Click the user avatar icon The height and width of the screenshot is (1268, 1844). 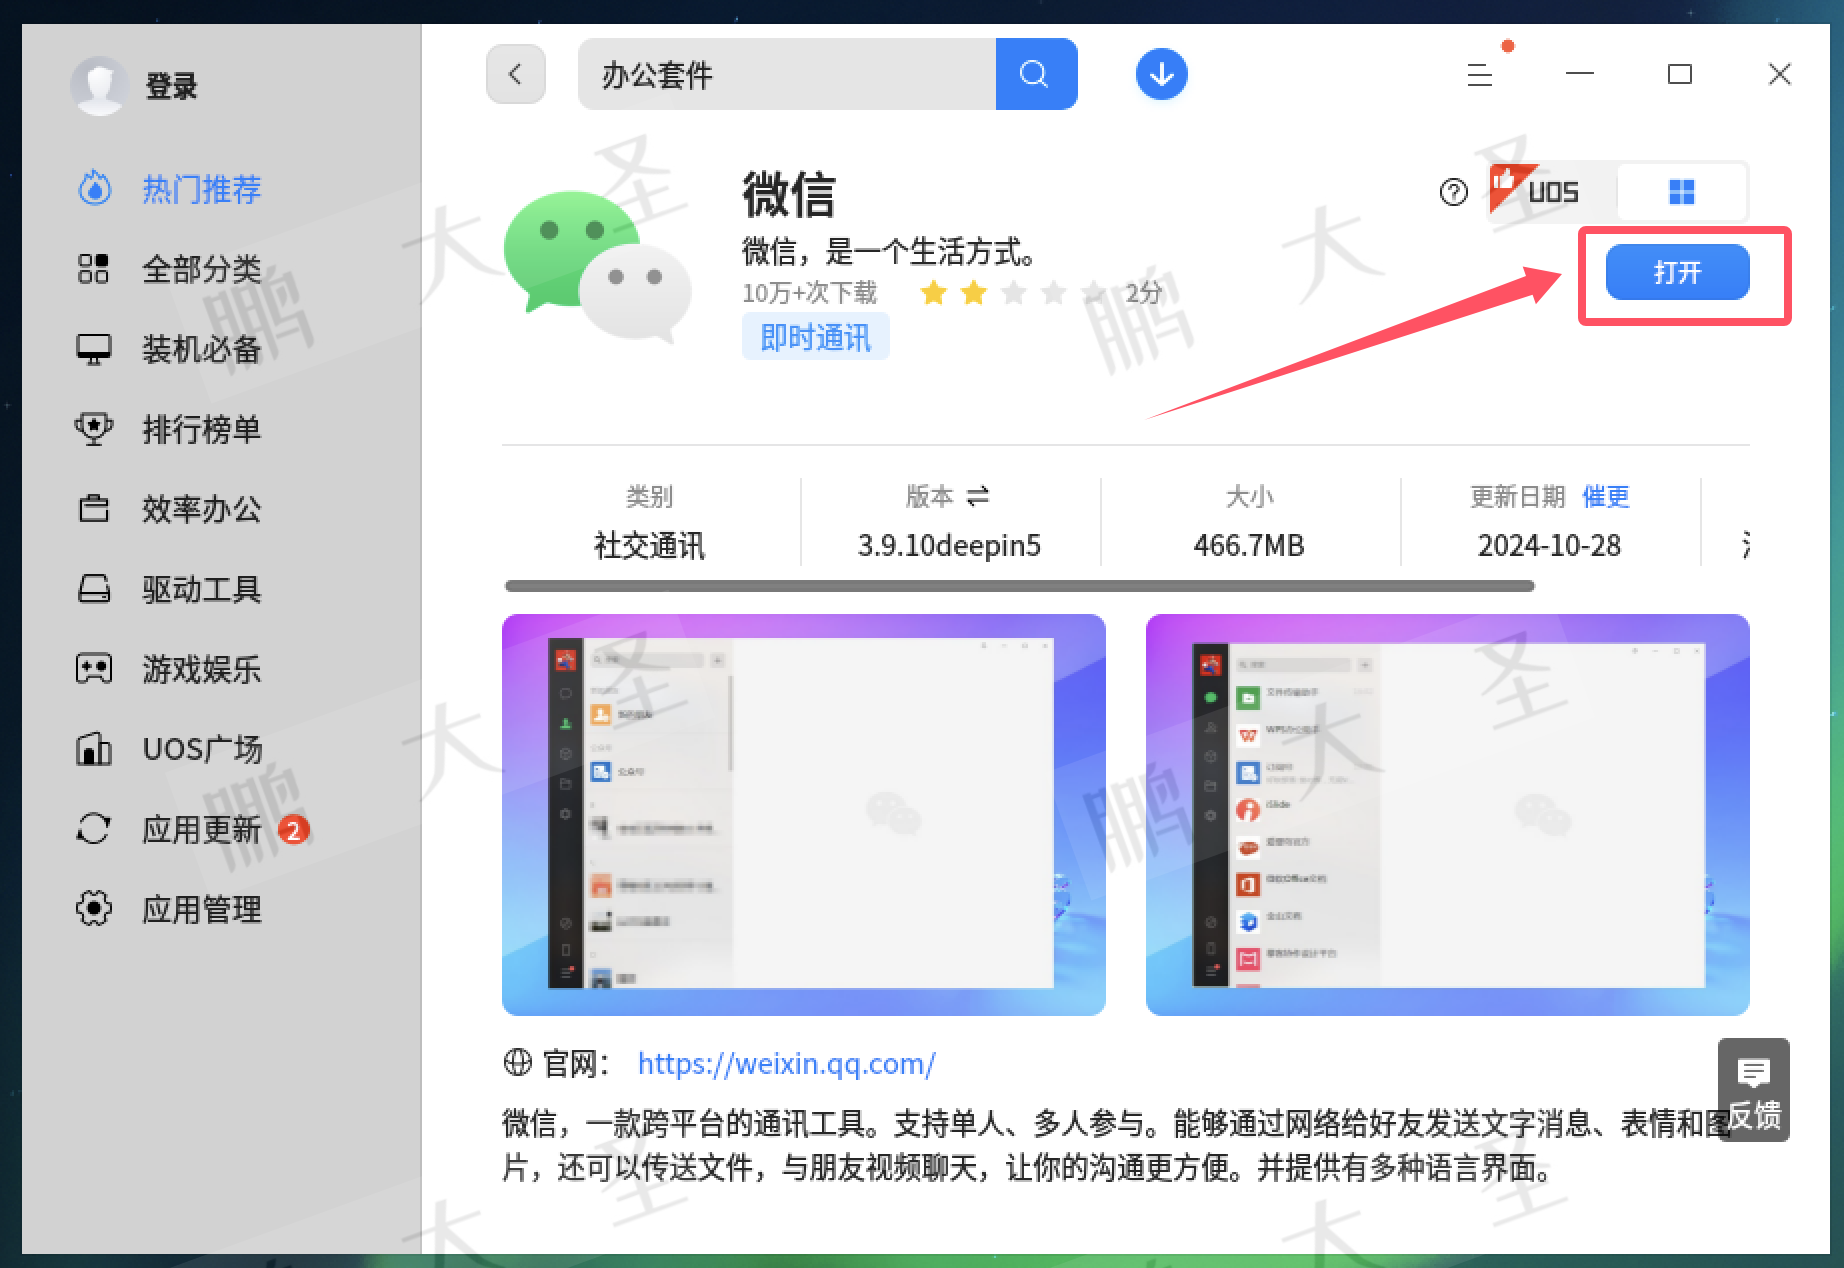(x=99, y=85)
